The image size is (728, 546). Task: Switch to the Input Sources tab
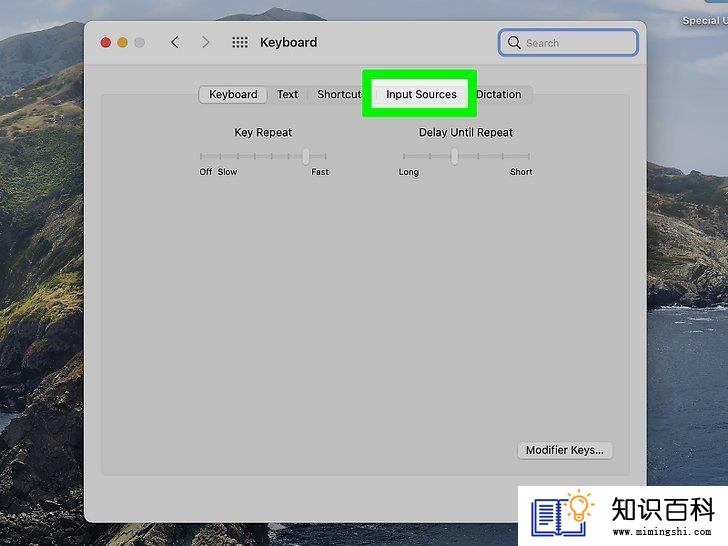[x=421, y=94]
